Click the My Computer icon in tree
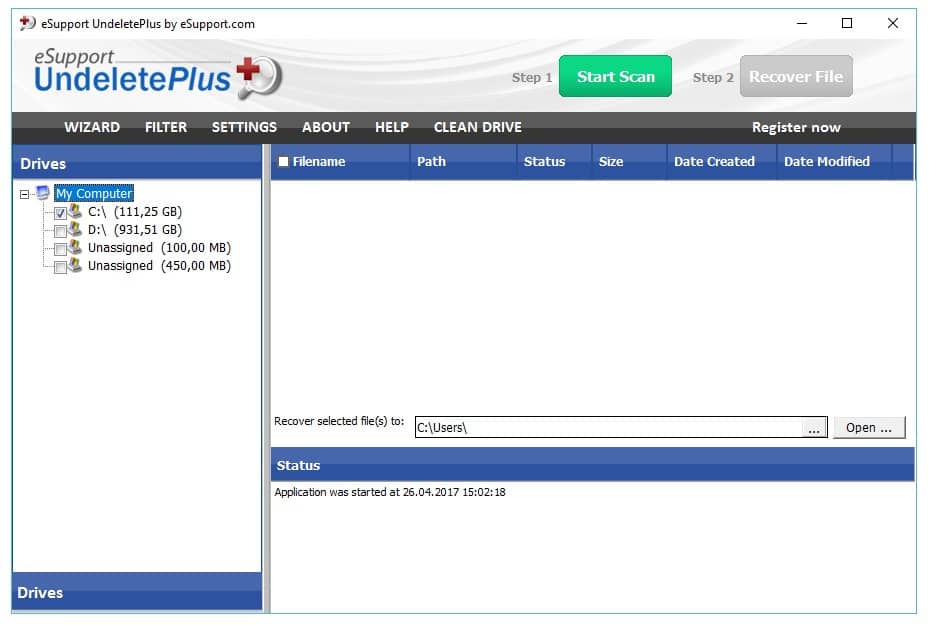This screenshot has width=943, height=632. tap(43, 194)
